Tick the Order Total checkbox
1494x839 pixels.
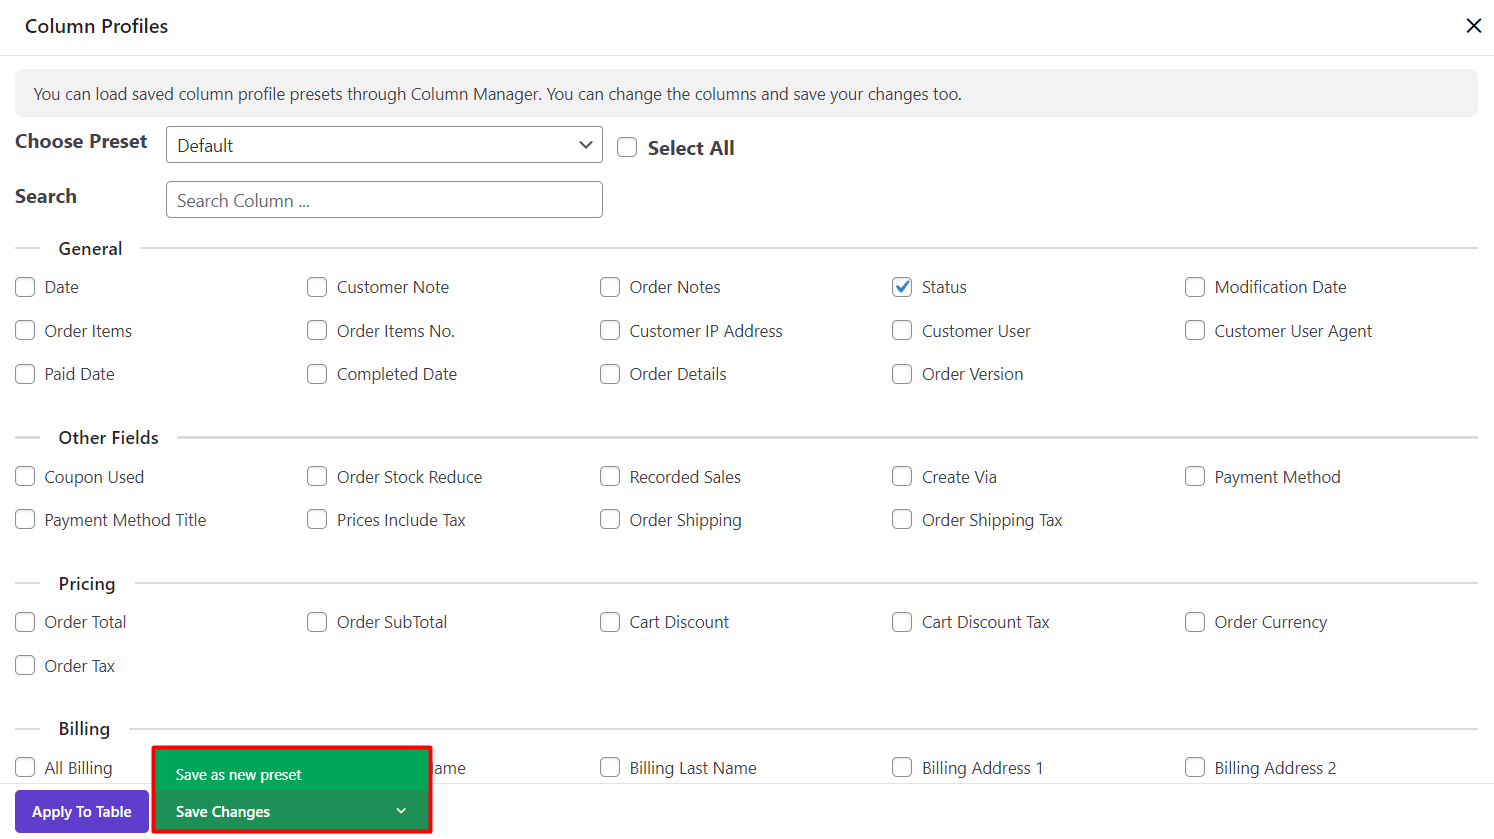coord(25,622)
